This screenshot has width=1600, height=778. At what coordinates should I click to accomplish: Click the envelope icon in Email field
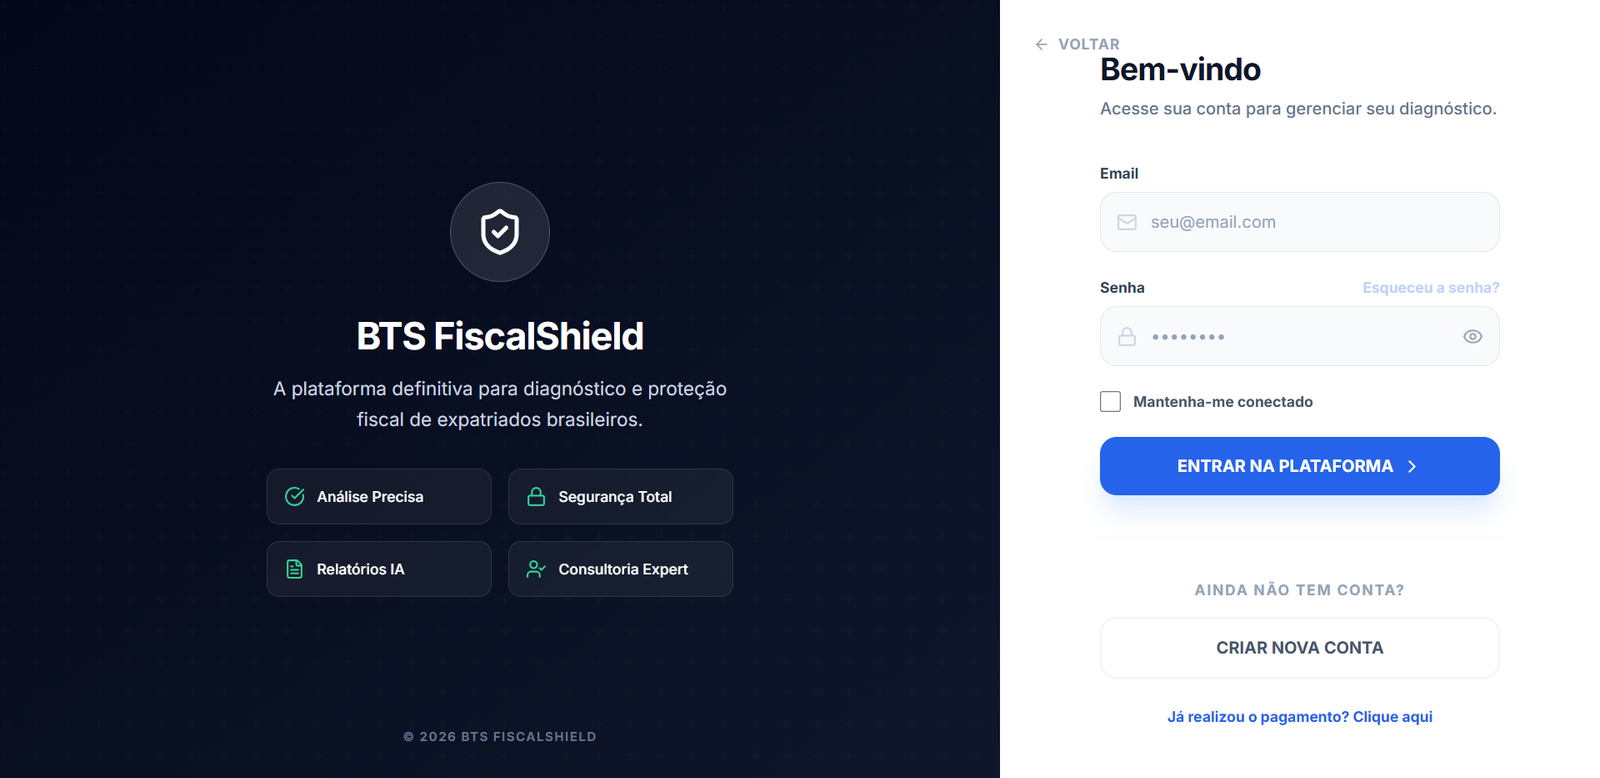tap(1127, 222)
